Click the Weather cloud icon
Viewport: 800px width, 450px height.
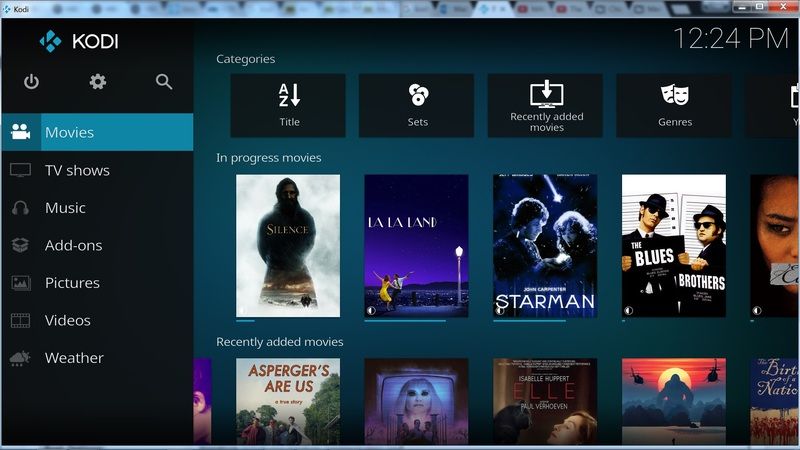pos(20,358)
